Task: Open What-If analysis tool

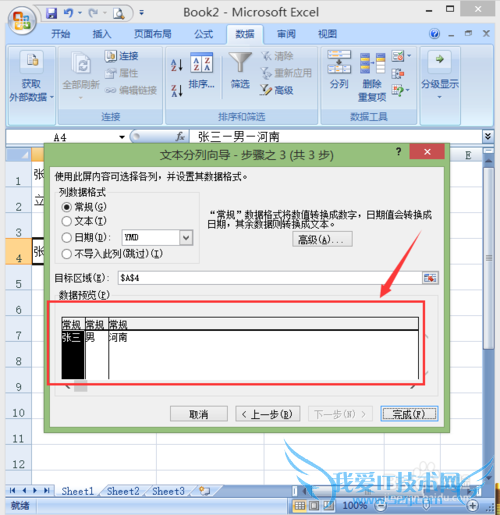Action: coord(398,90)
